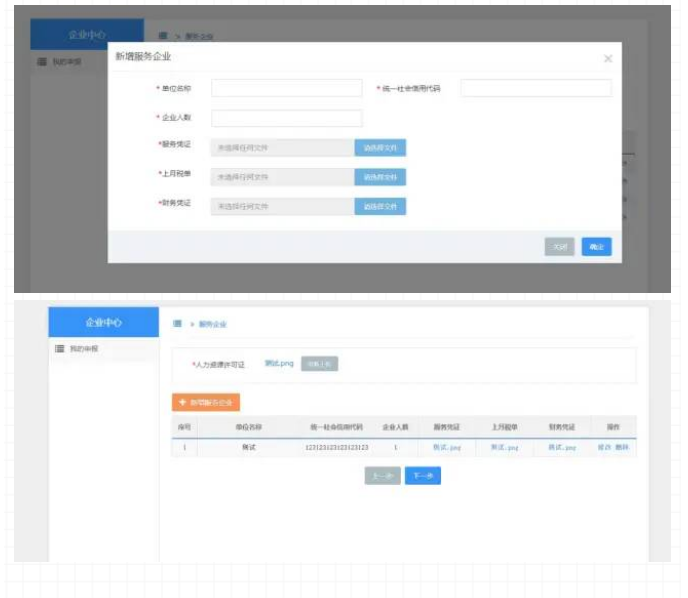The width and height of the screenshot is (688, 598).
Task: Click the 企业人数 input field
Action: (286, 118)
